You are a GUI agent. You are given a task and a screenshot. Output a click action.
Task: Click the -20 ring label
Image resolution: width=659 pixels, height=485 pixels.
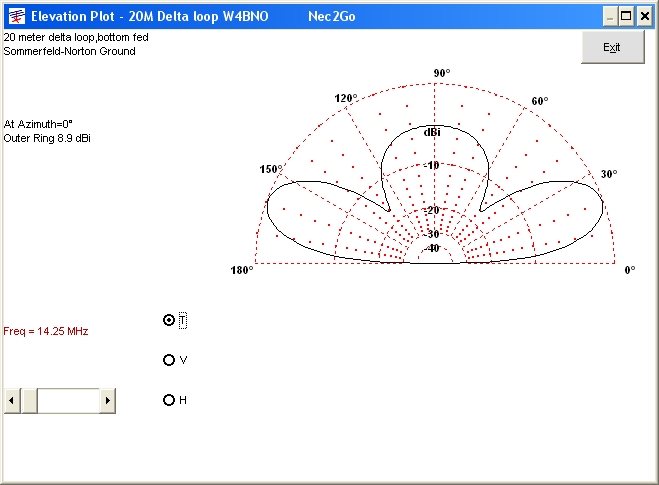pos(432,210)
